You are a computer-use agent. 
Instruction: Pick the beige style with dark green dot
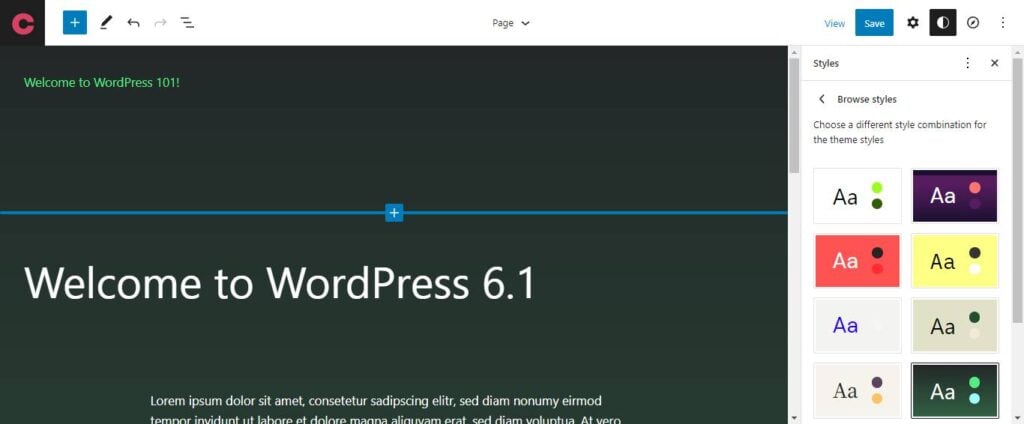(x=955, y=325)
